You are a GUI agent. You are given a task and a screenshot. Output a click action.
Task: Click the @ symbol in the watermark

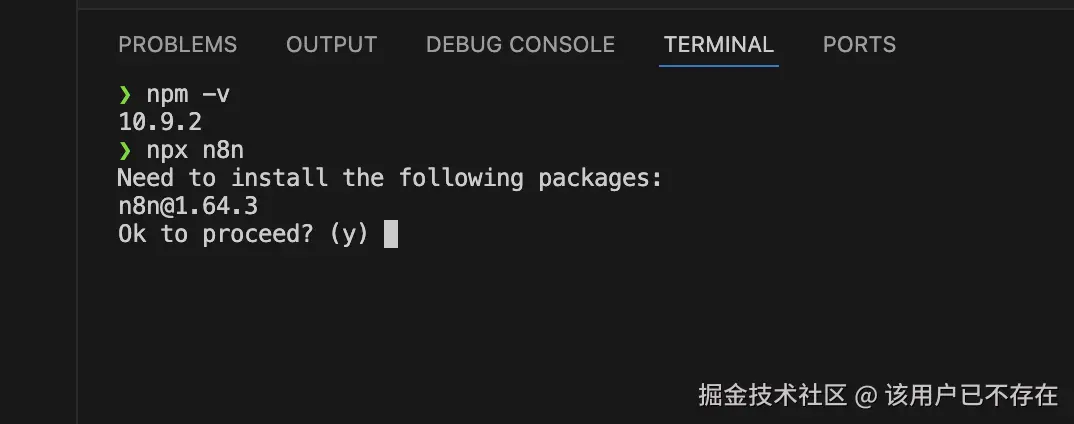tap(866, 395)
